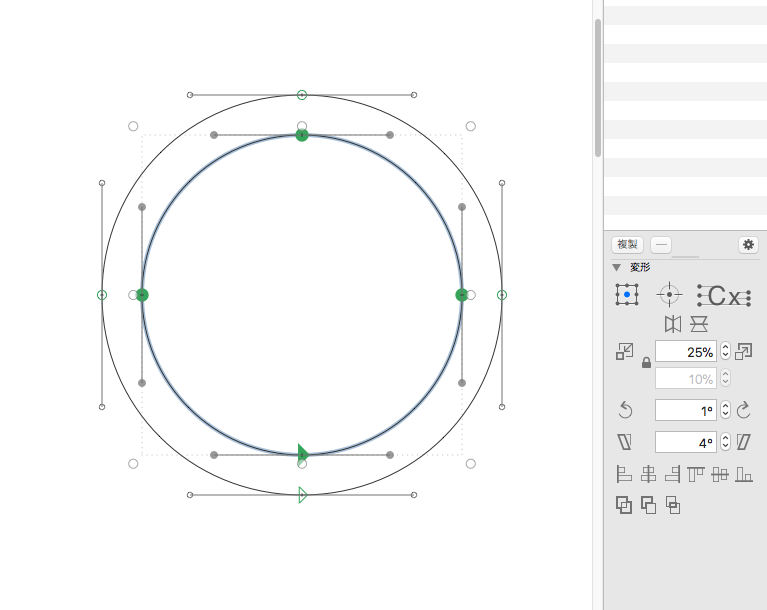Click the outer top node's right off-curve handle
Viewport: 767px width, 610px height.
point(414,95)
